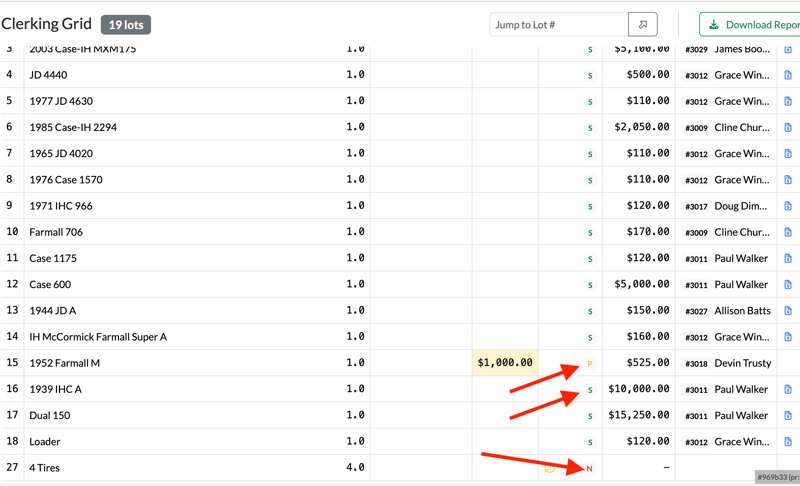The height and width of the screenshot is (486, 800).
Task: Select the Clerking Grid heading
Action: (x=46, y=24)
